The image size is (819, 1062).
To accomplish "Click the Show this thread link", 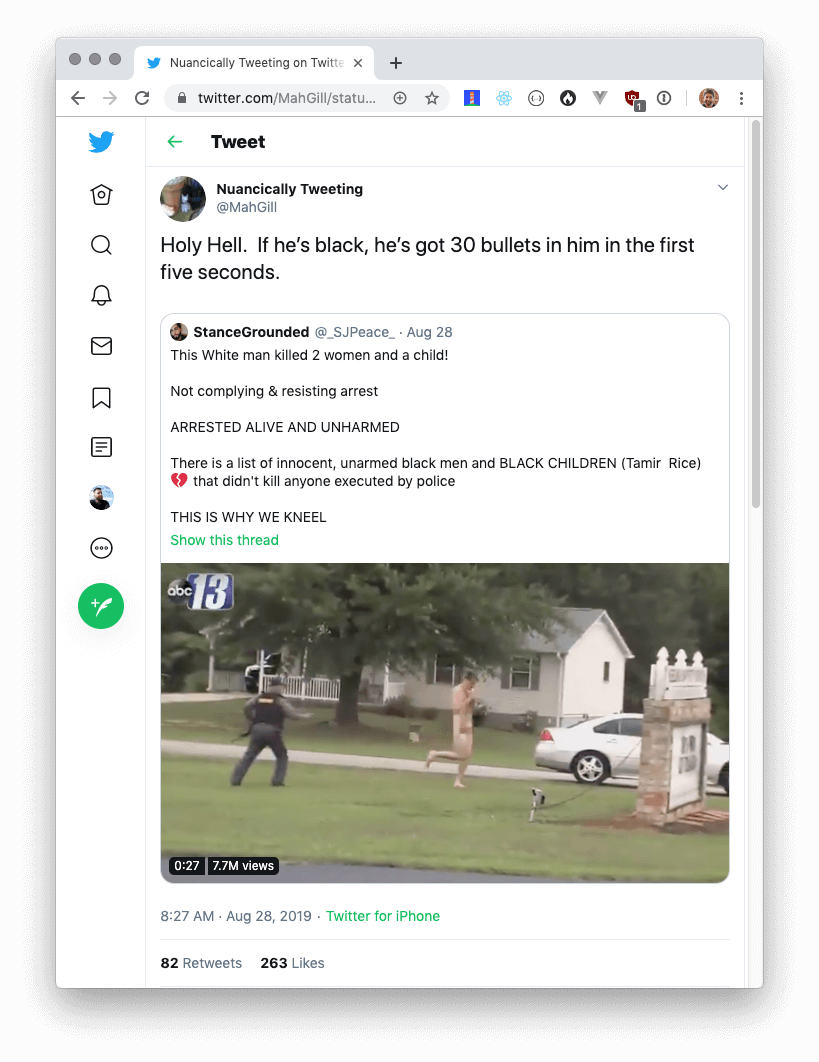I will (x=224, y=540).
